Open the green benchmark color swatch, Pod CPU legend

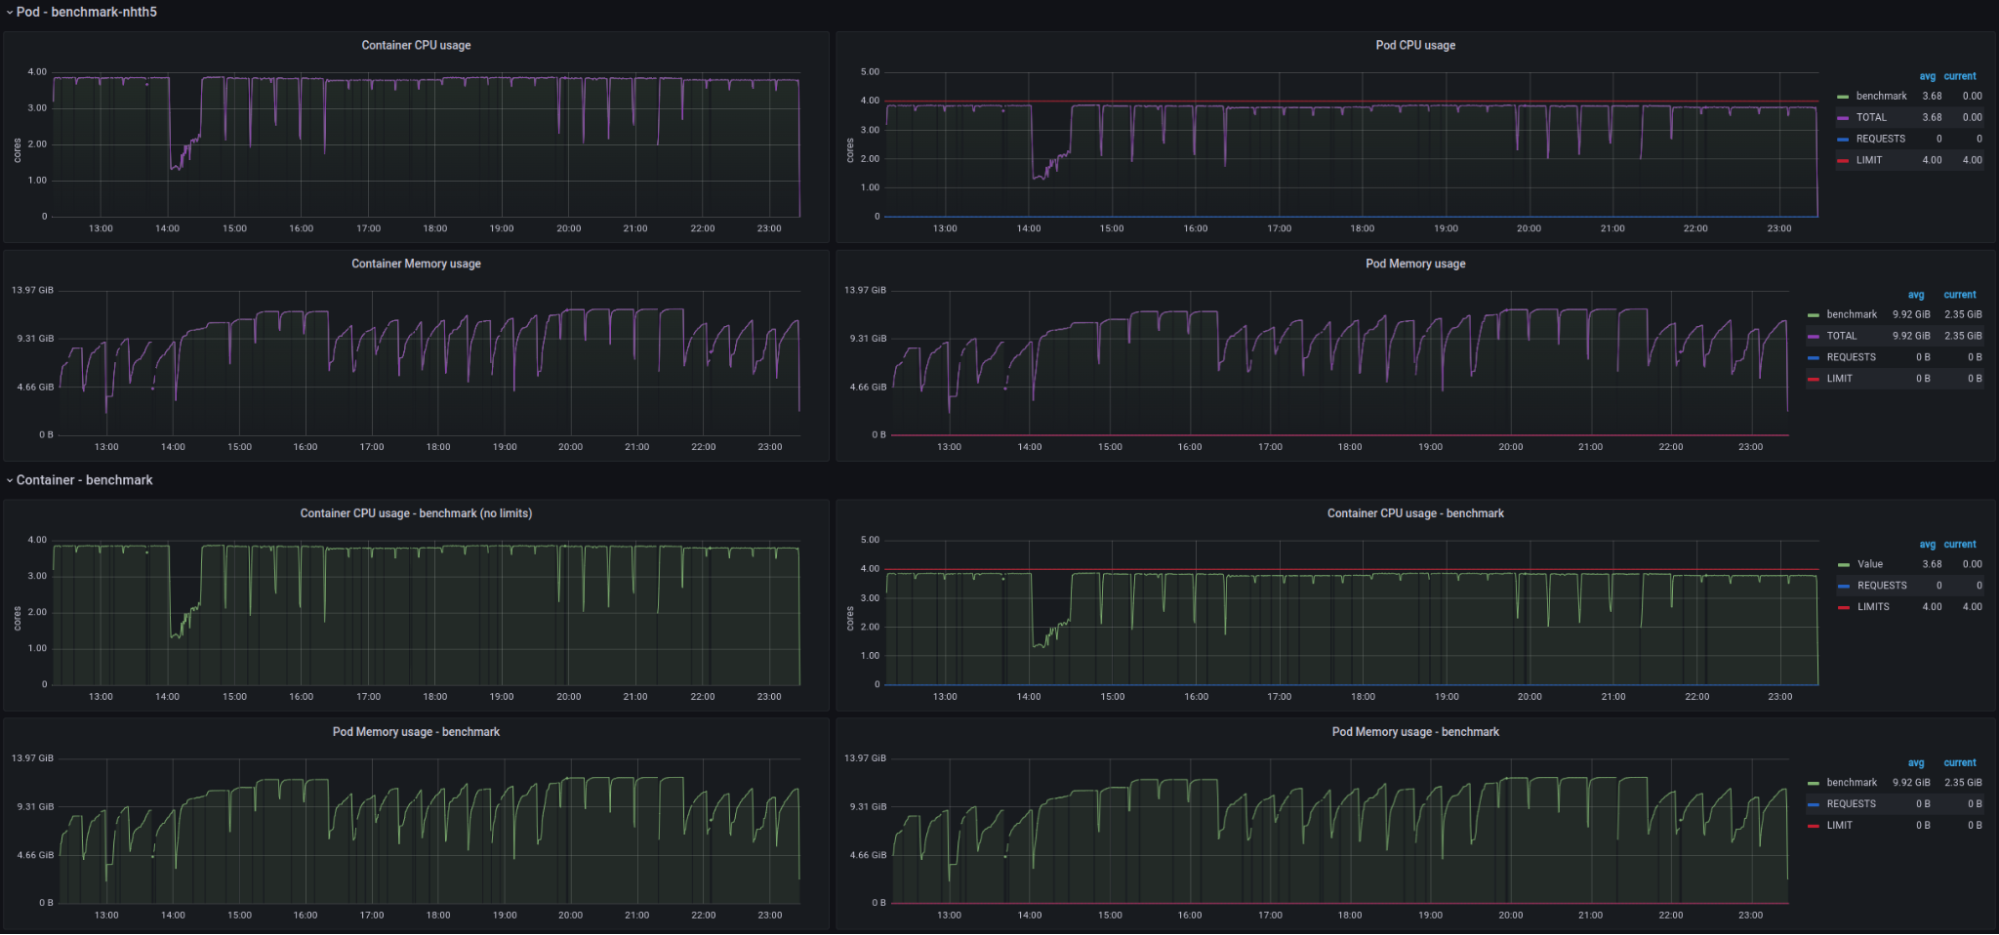1843,97
